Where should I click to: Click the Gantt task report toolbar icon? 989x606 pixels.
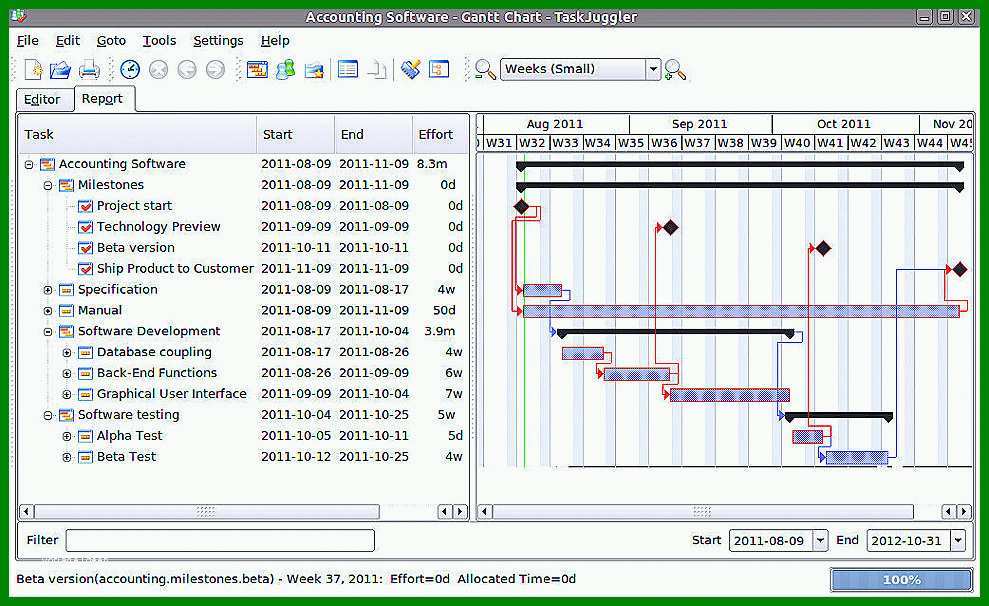(257, 69)
